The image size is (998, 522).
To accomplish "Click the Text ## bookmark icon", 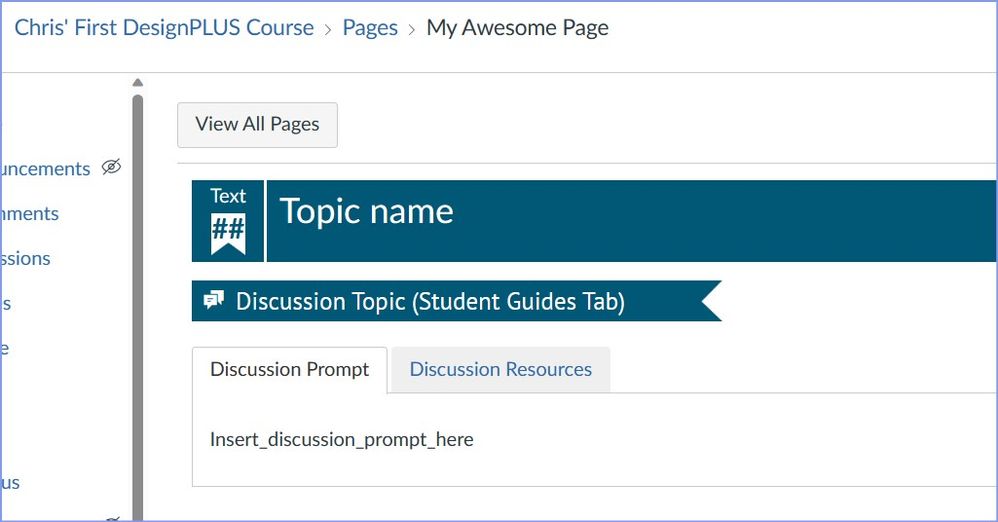I will [x=228, y=221].
